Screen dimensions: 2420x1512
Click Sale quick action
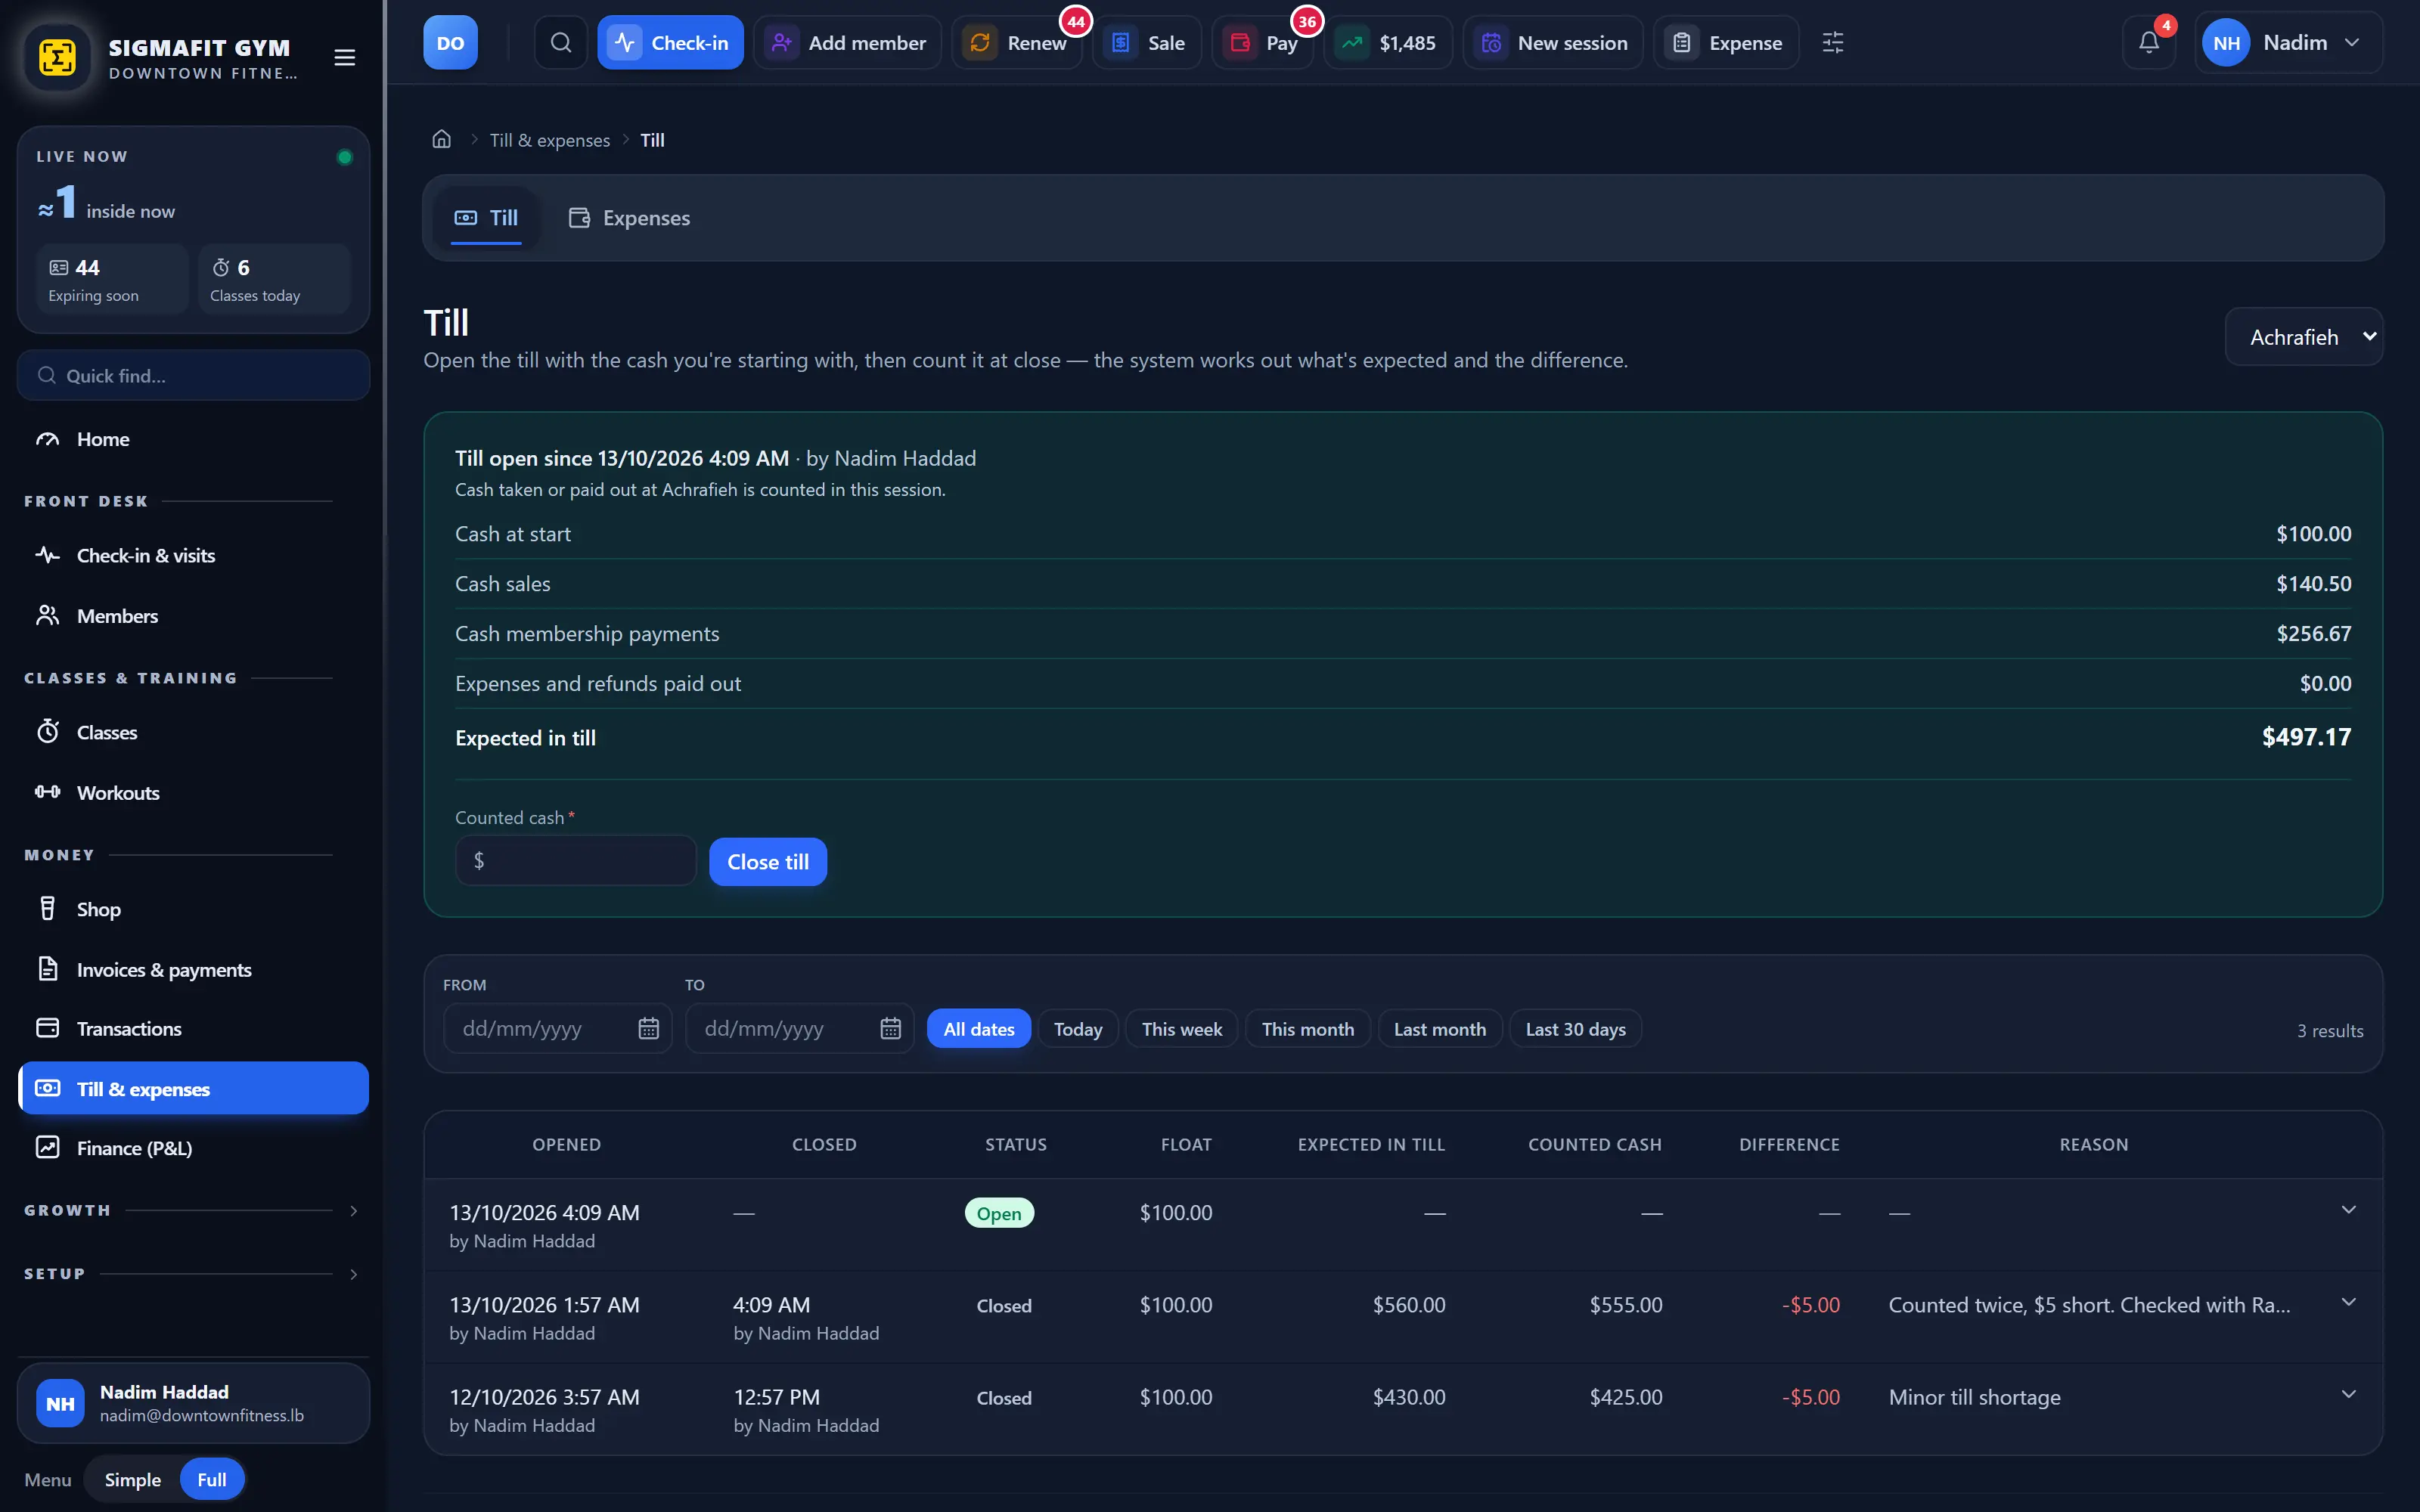coord(1147,43)
